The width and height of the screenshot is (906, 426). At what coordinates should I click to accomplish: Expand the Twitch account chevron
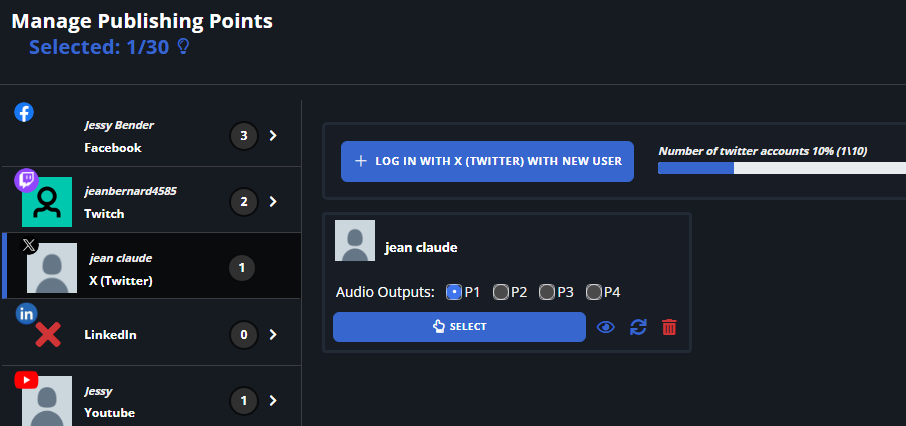click(272, 201)
